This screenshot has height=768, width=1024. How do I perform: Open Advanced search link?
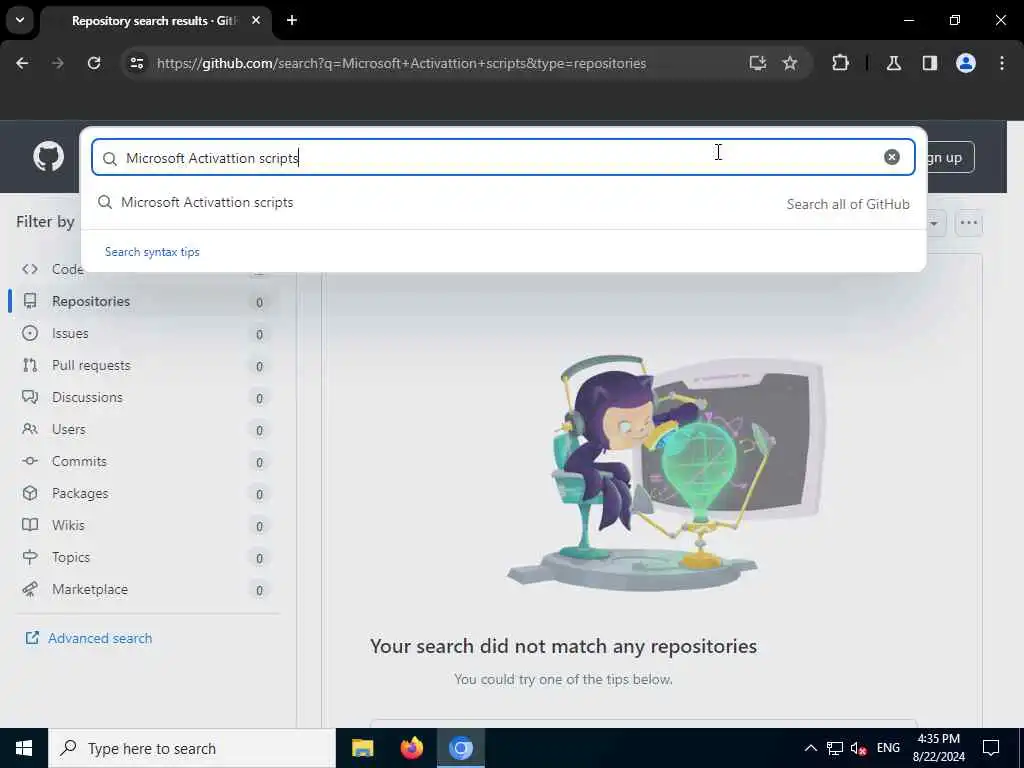(88, 638)
